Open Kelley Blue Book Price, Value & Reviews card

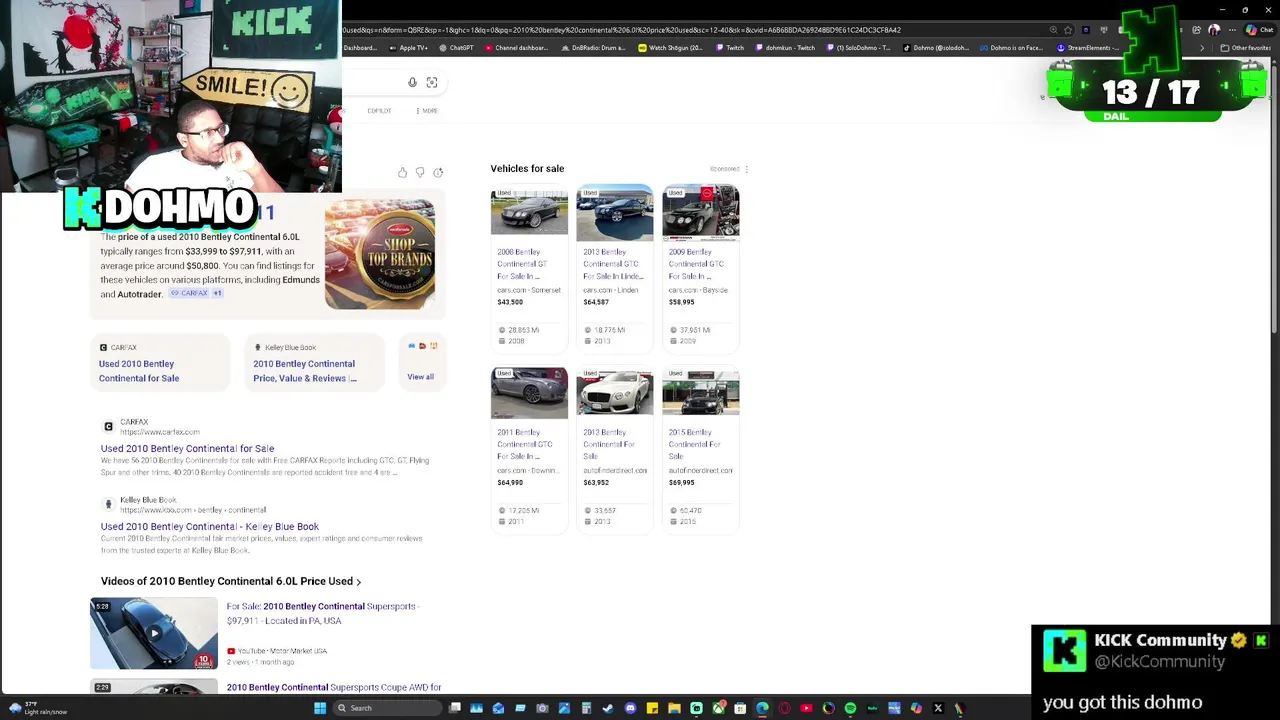(x=314, y=362)
